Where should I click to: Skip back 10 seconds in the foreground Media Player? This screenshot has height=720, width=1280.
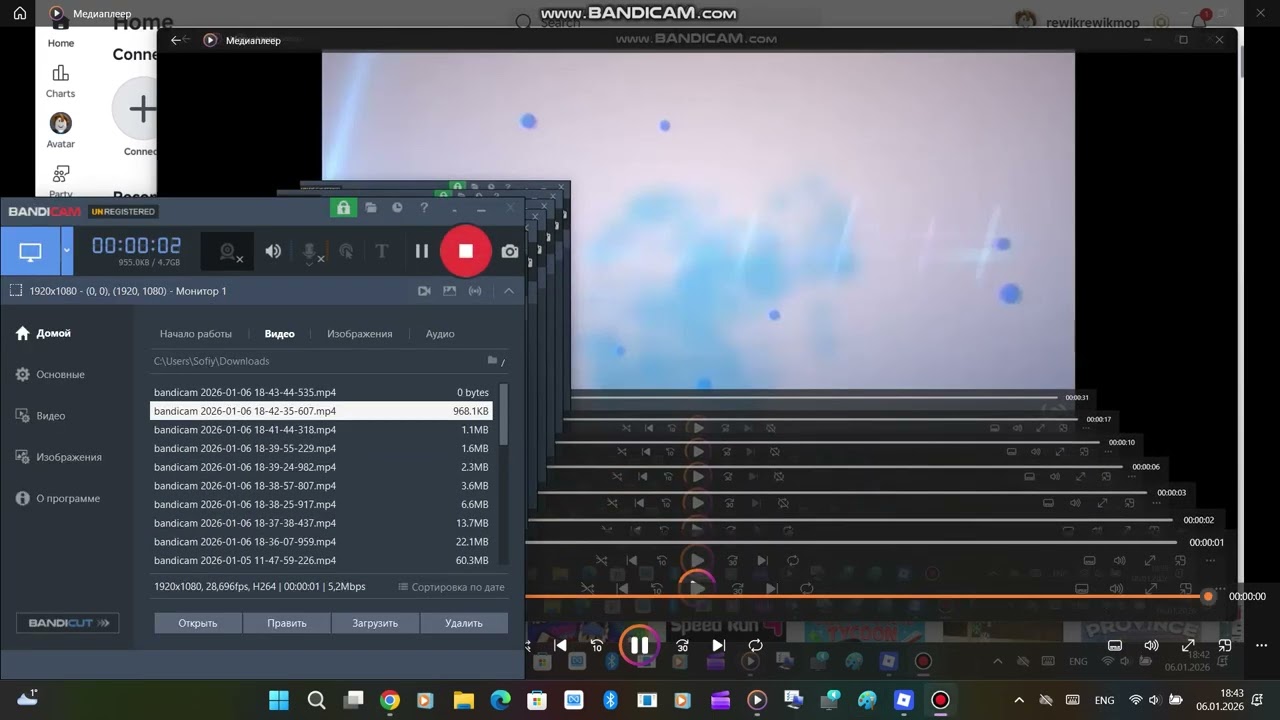tap(597, 645)
